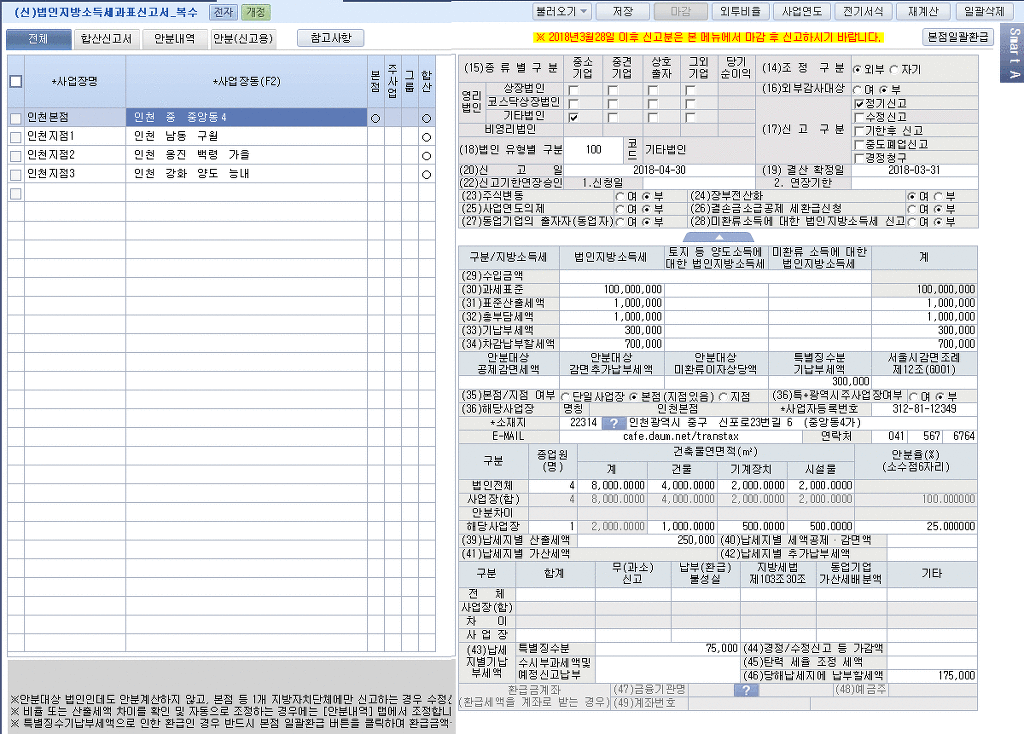Image resolution: width=1024 pixels, height=734 pixels.
Task: Select 여 for 주식변동
Action: [x=620, y=196]
